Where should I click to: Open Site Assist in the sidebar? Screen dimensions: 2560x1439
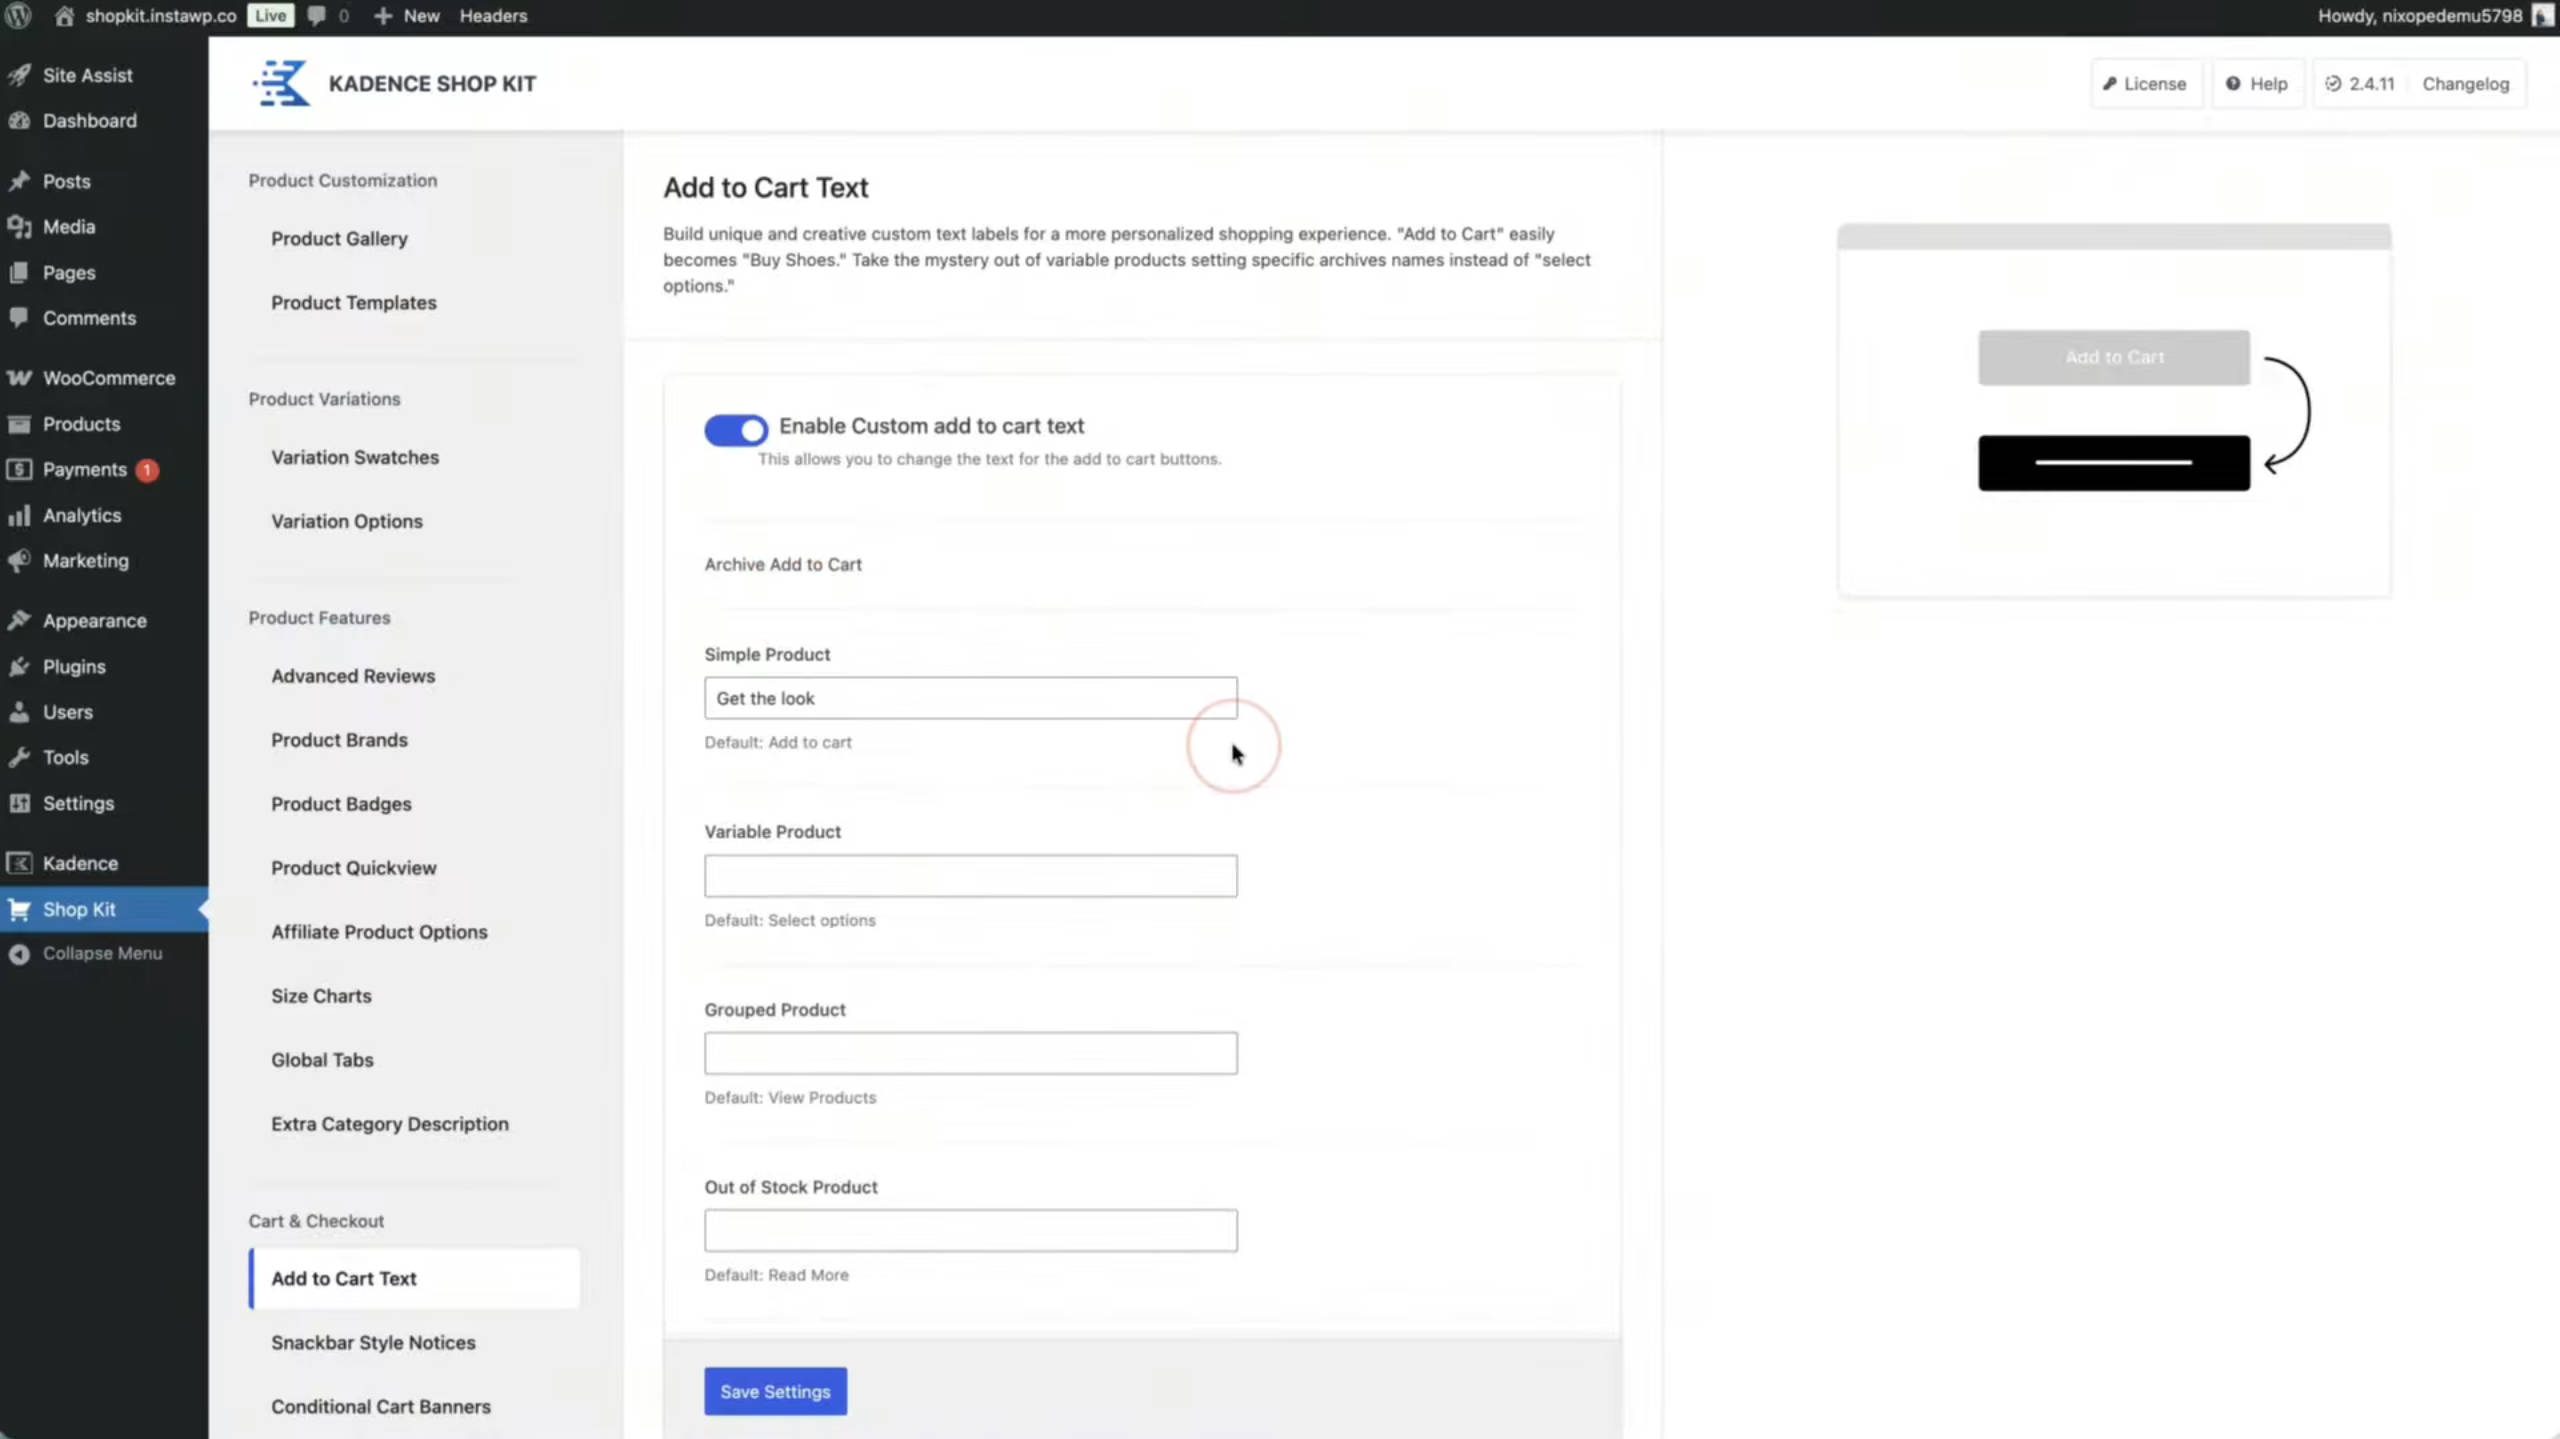tap(87, 74)
